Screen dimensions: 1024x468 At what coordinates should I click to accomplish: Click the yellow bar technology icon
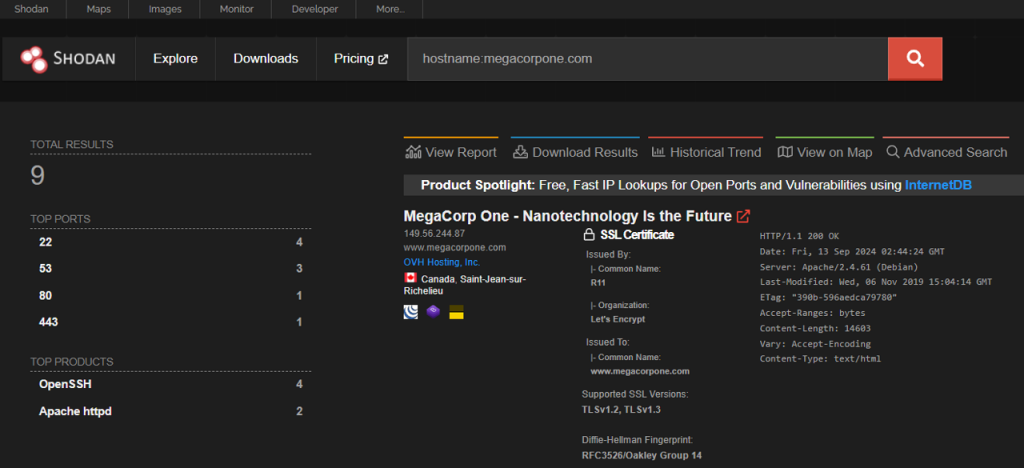click(456, 312)
